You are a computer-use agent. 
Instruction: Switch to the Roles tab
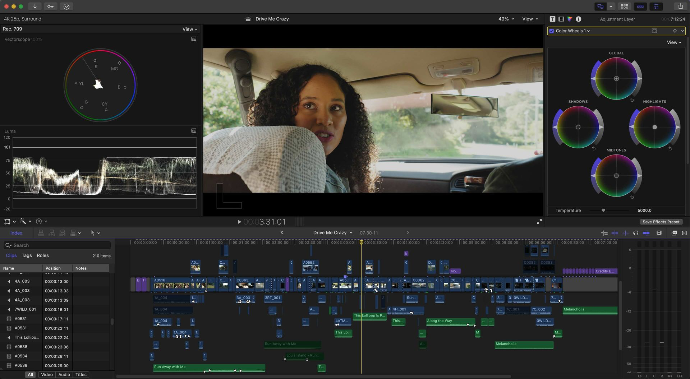click(43, 256)
